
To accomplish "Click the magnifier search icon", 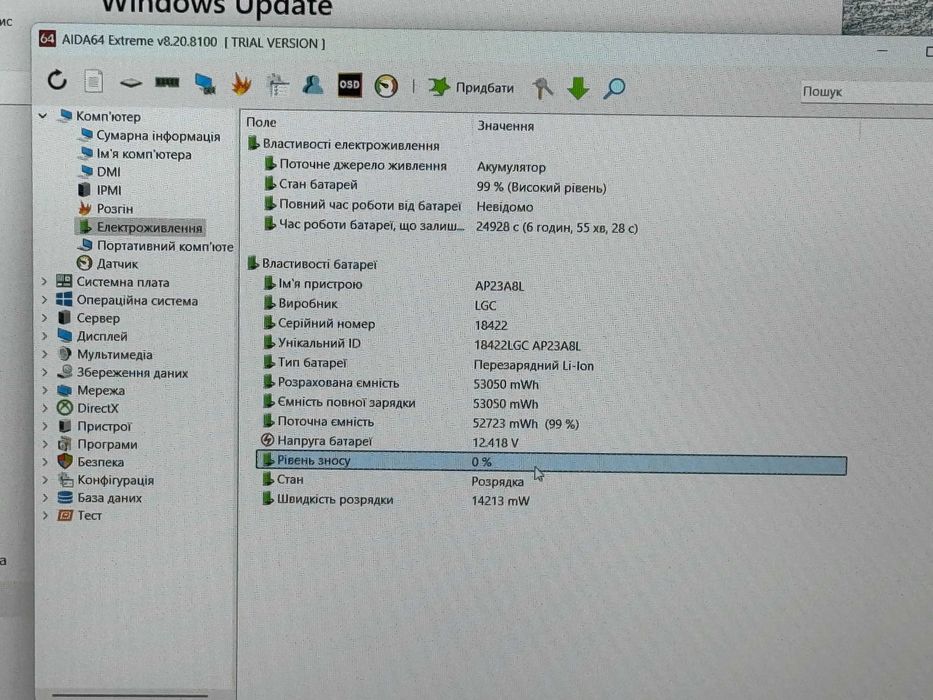I will point(614,88).
